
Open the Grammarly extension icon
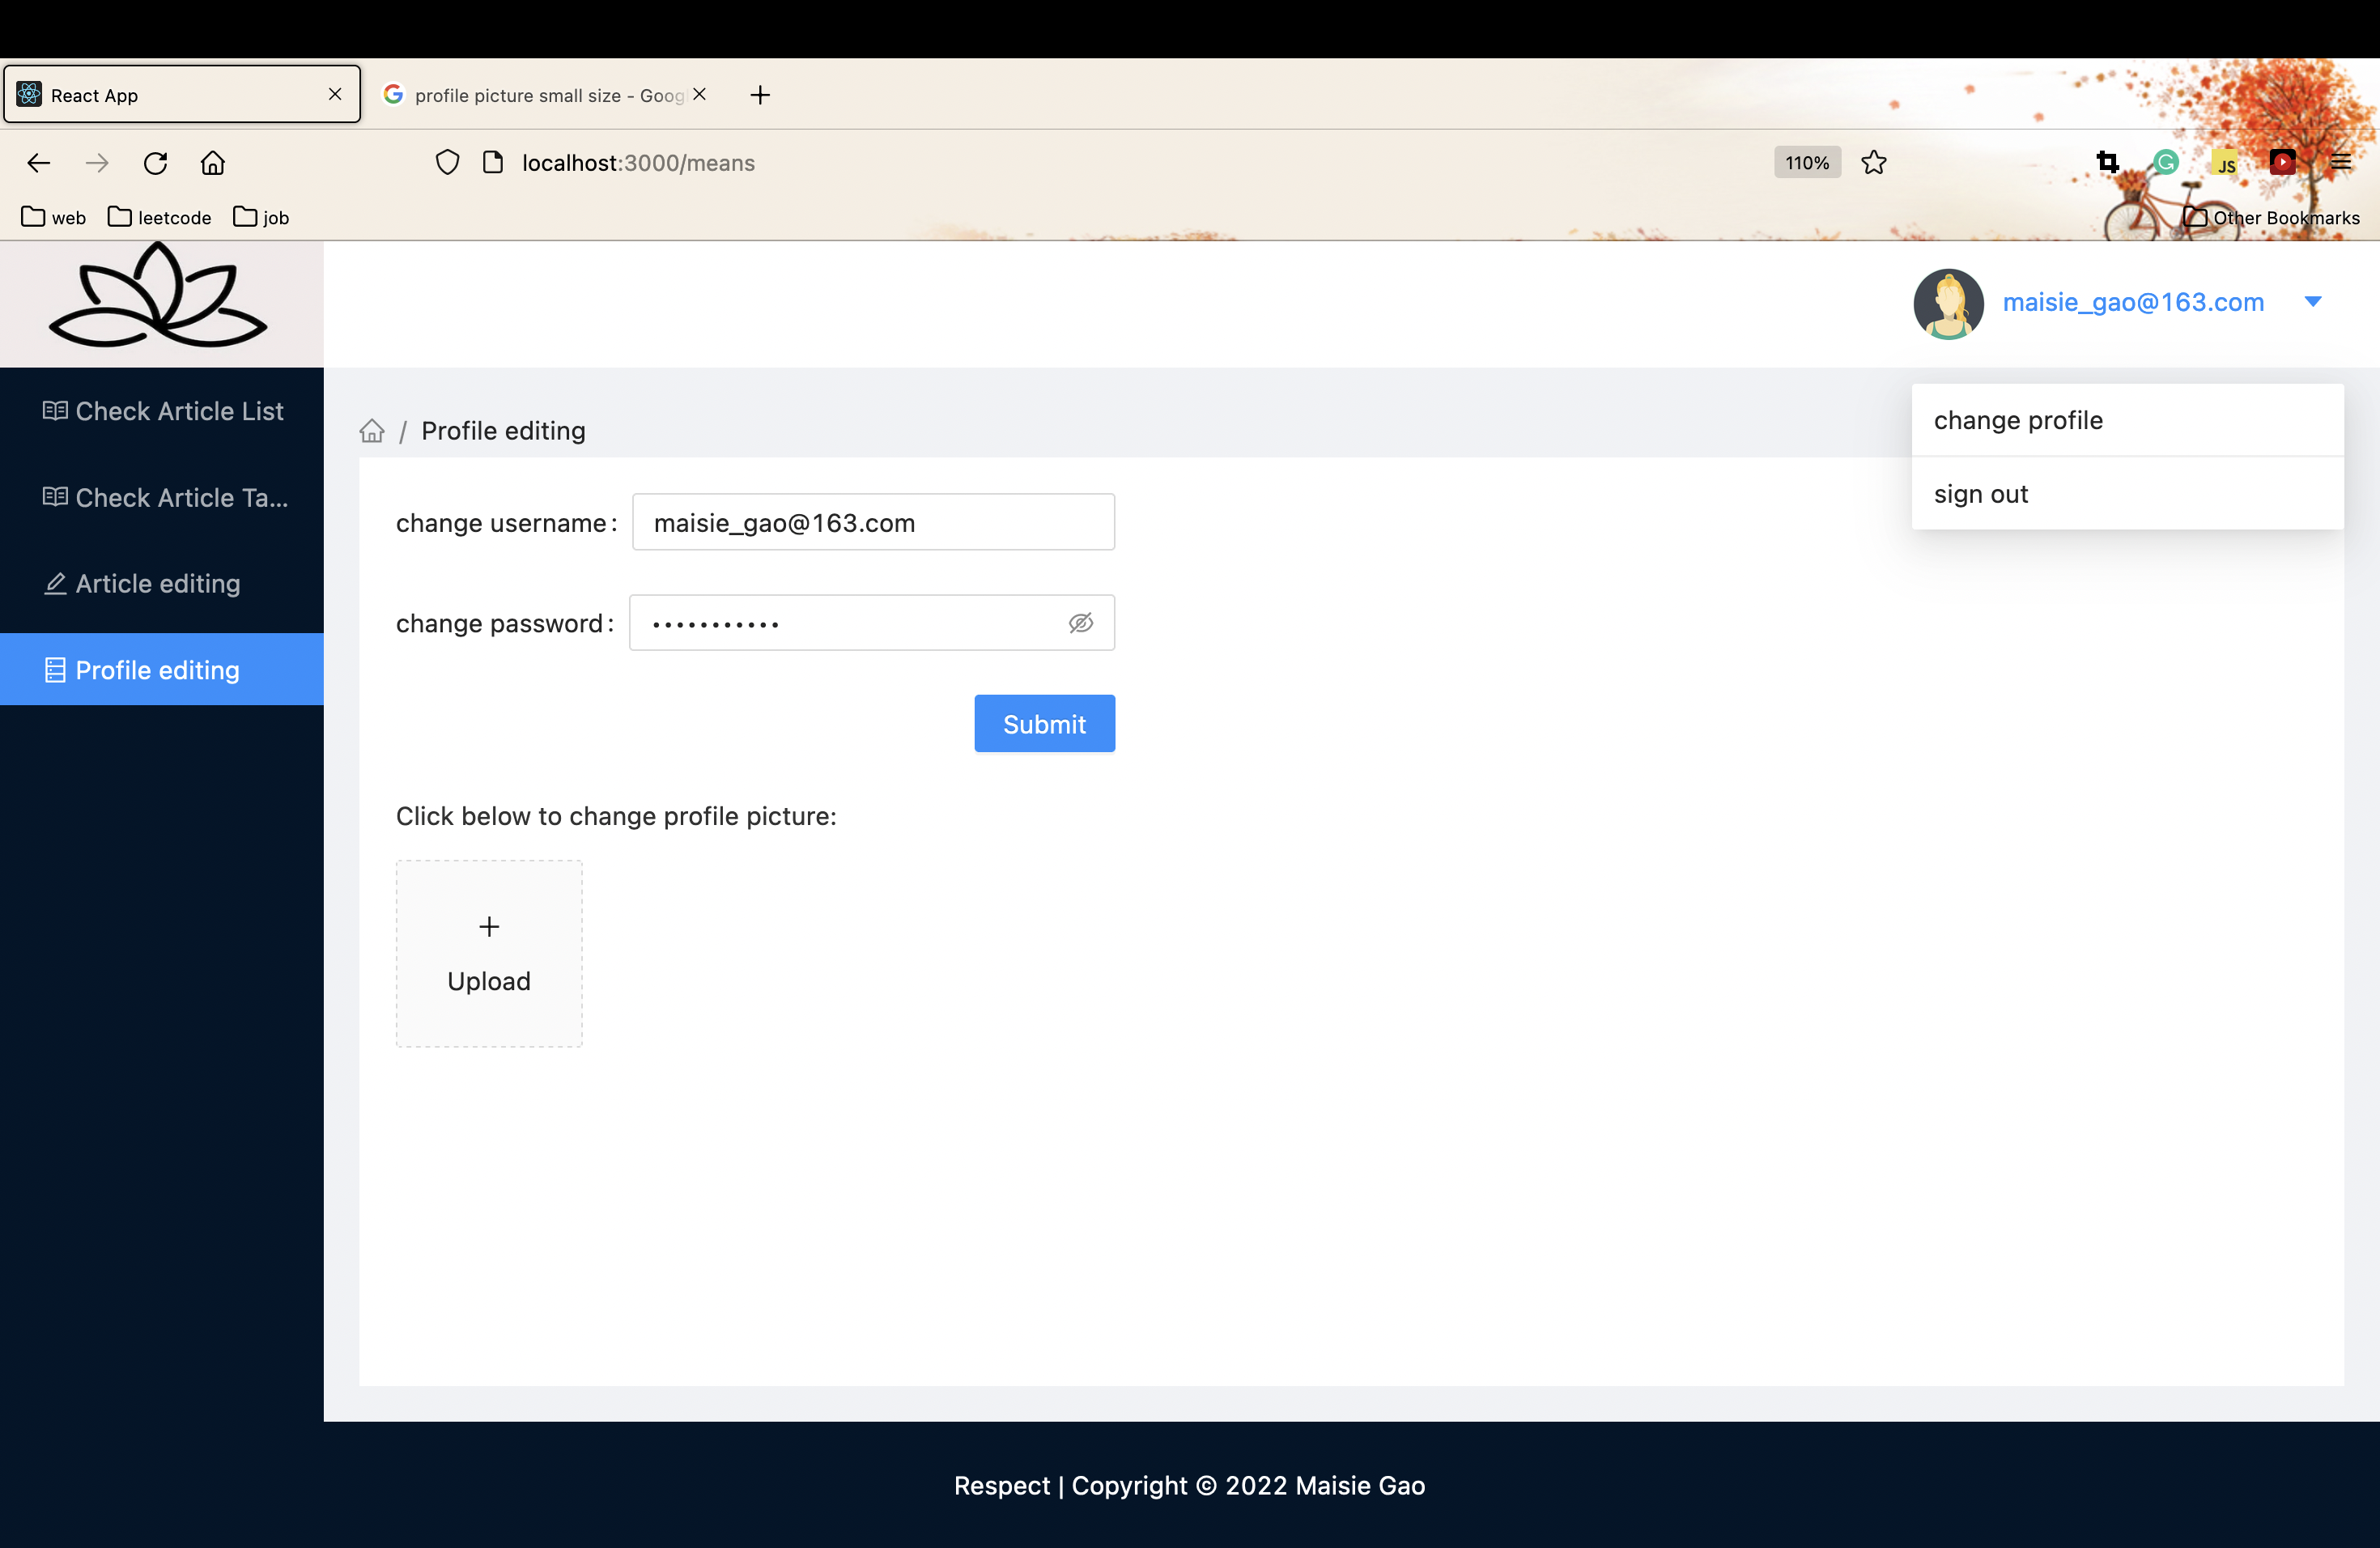[x=2165, y=161]
